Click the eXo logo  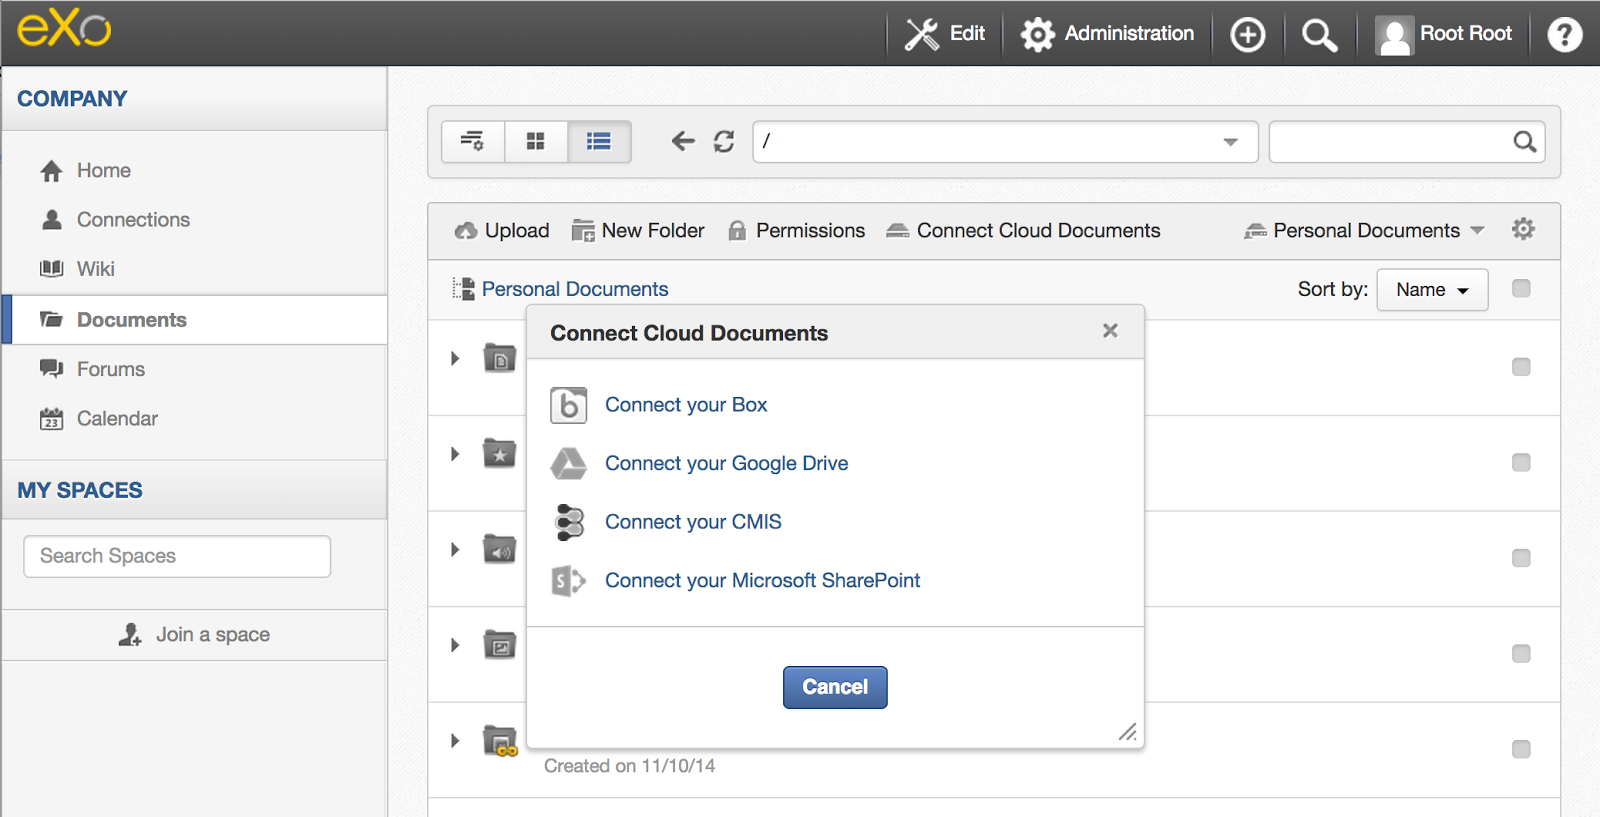click(64, 28)
